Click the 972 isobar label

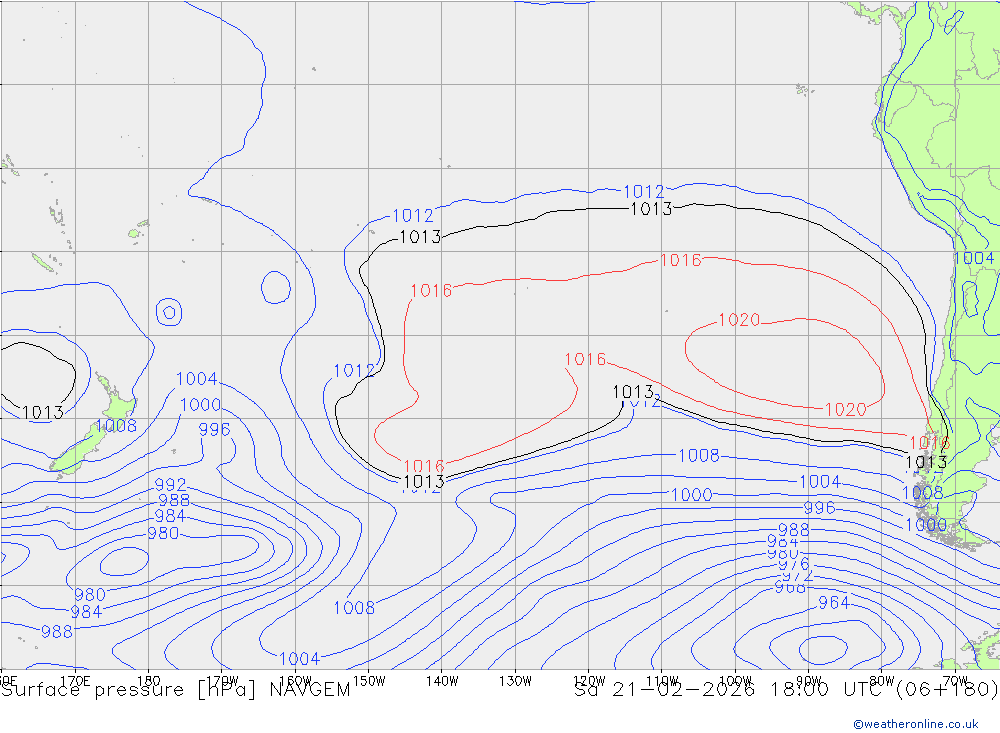pos(798,576)
